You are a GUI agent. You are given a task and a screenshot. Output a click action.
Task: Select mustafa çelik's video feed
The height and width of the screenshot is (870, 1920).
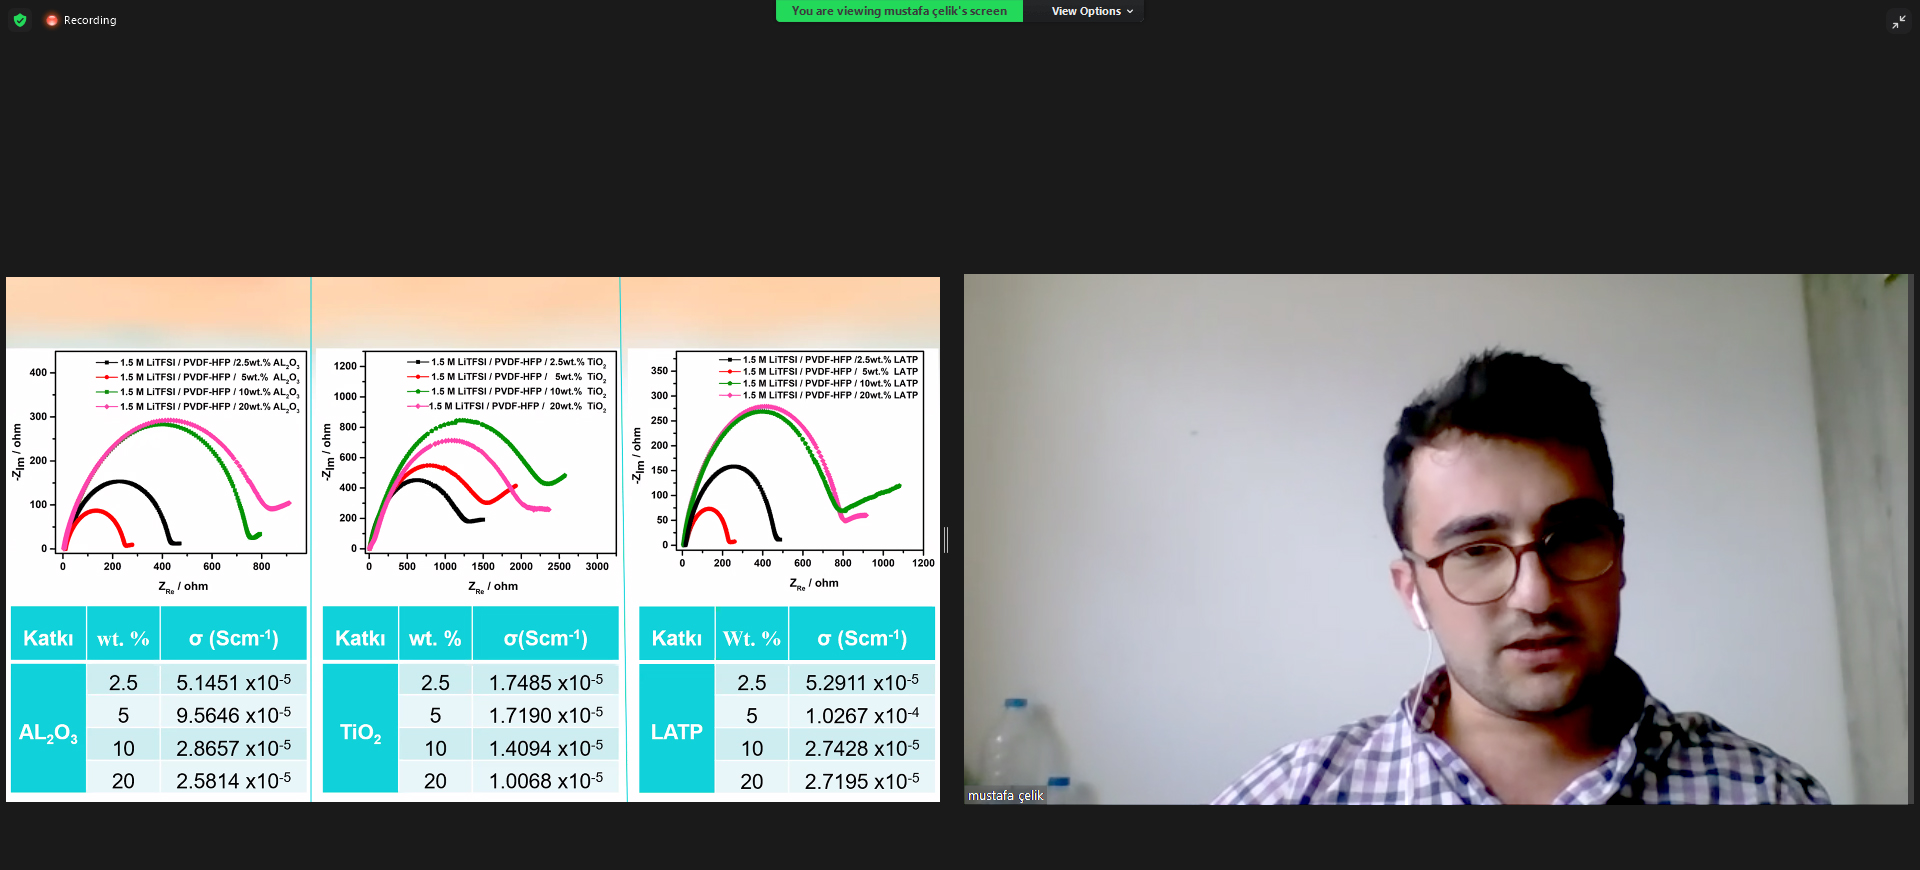click(x=1436, y=540)
